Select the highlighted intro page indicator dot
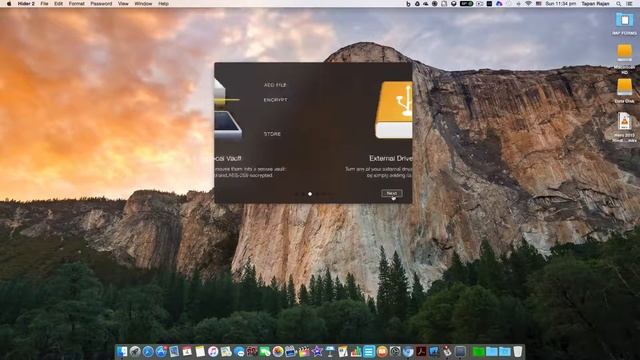The image size is (640, 360). click(x=310, y=194)
